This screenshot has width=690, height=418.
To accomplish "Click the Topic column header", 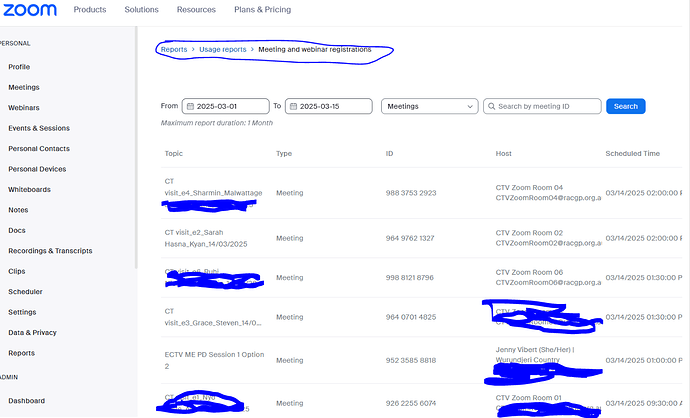I will [x=173, y=154].
